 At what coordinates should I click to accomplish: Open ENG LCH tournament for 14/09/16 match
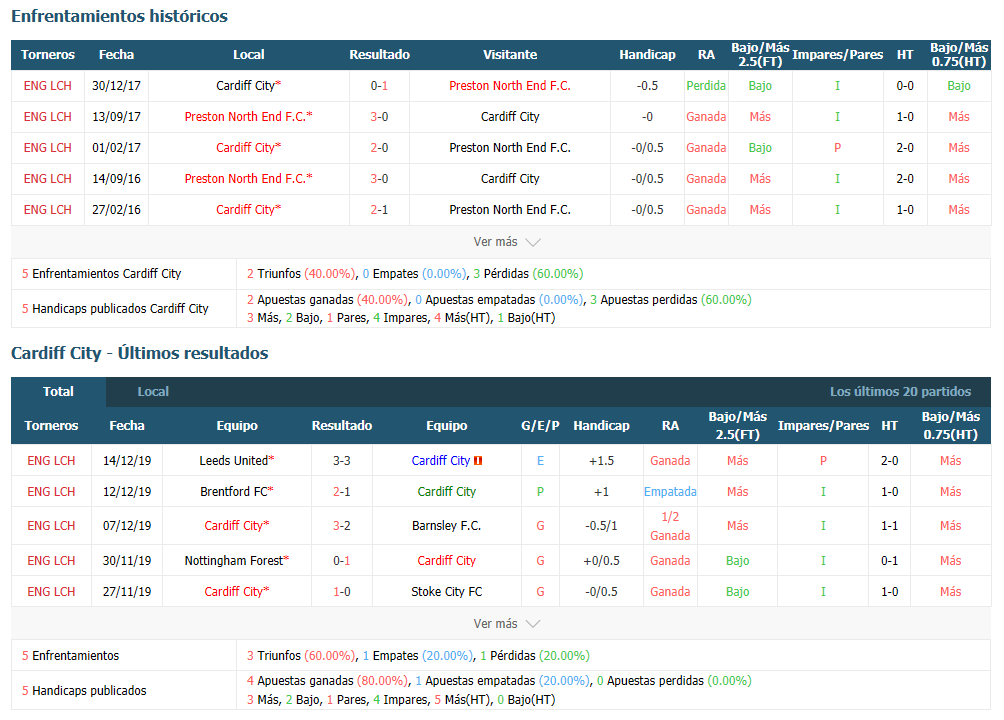click(47, 179)
